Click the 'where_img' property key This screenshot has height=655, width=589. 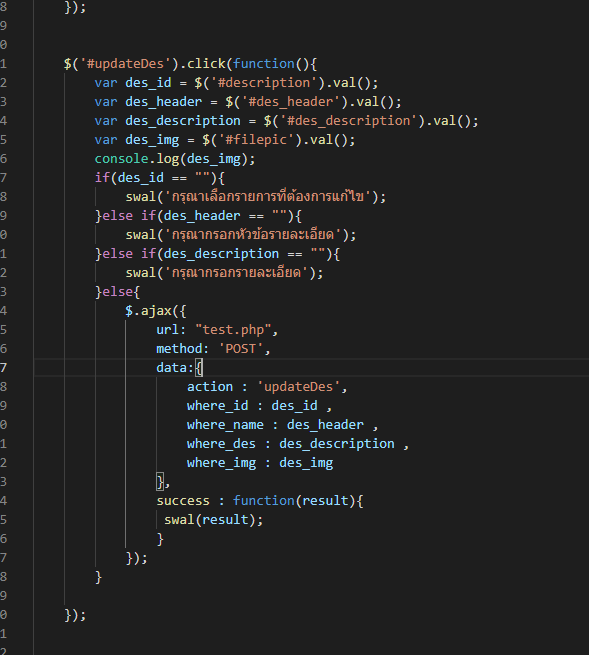[x=221, y=463]
